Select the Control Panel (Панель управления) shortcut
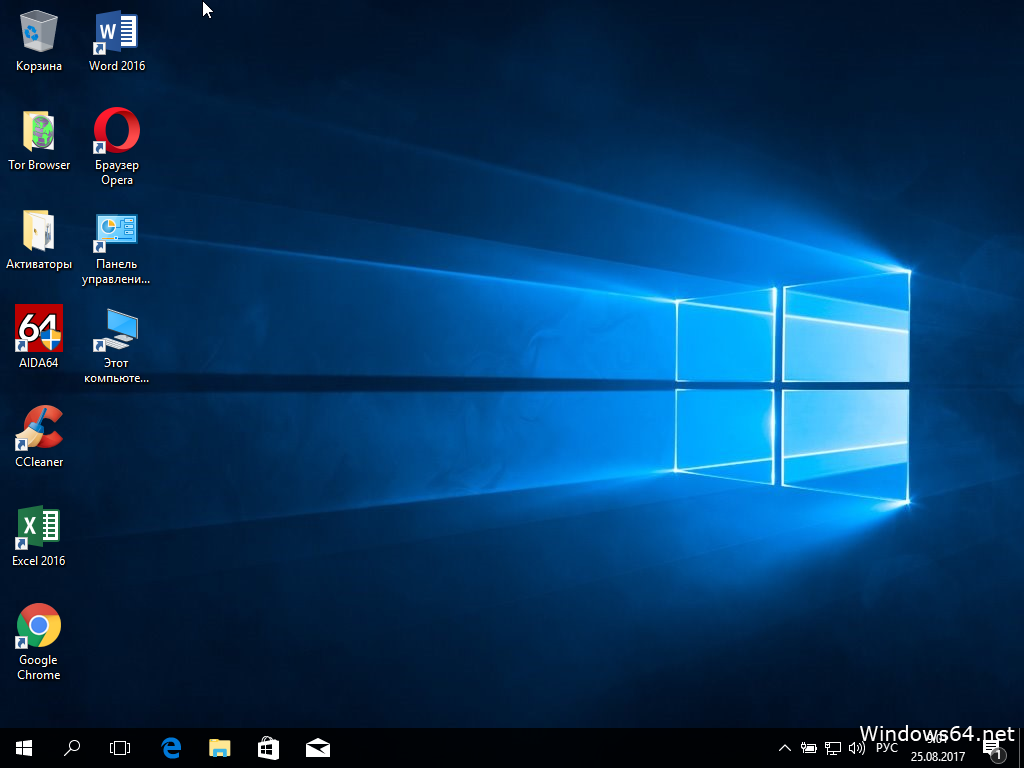This screenshot has height=768, width=1024. coord(116,231)
